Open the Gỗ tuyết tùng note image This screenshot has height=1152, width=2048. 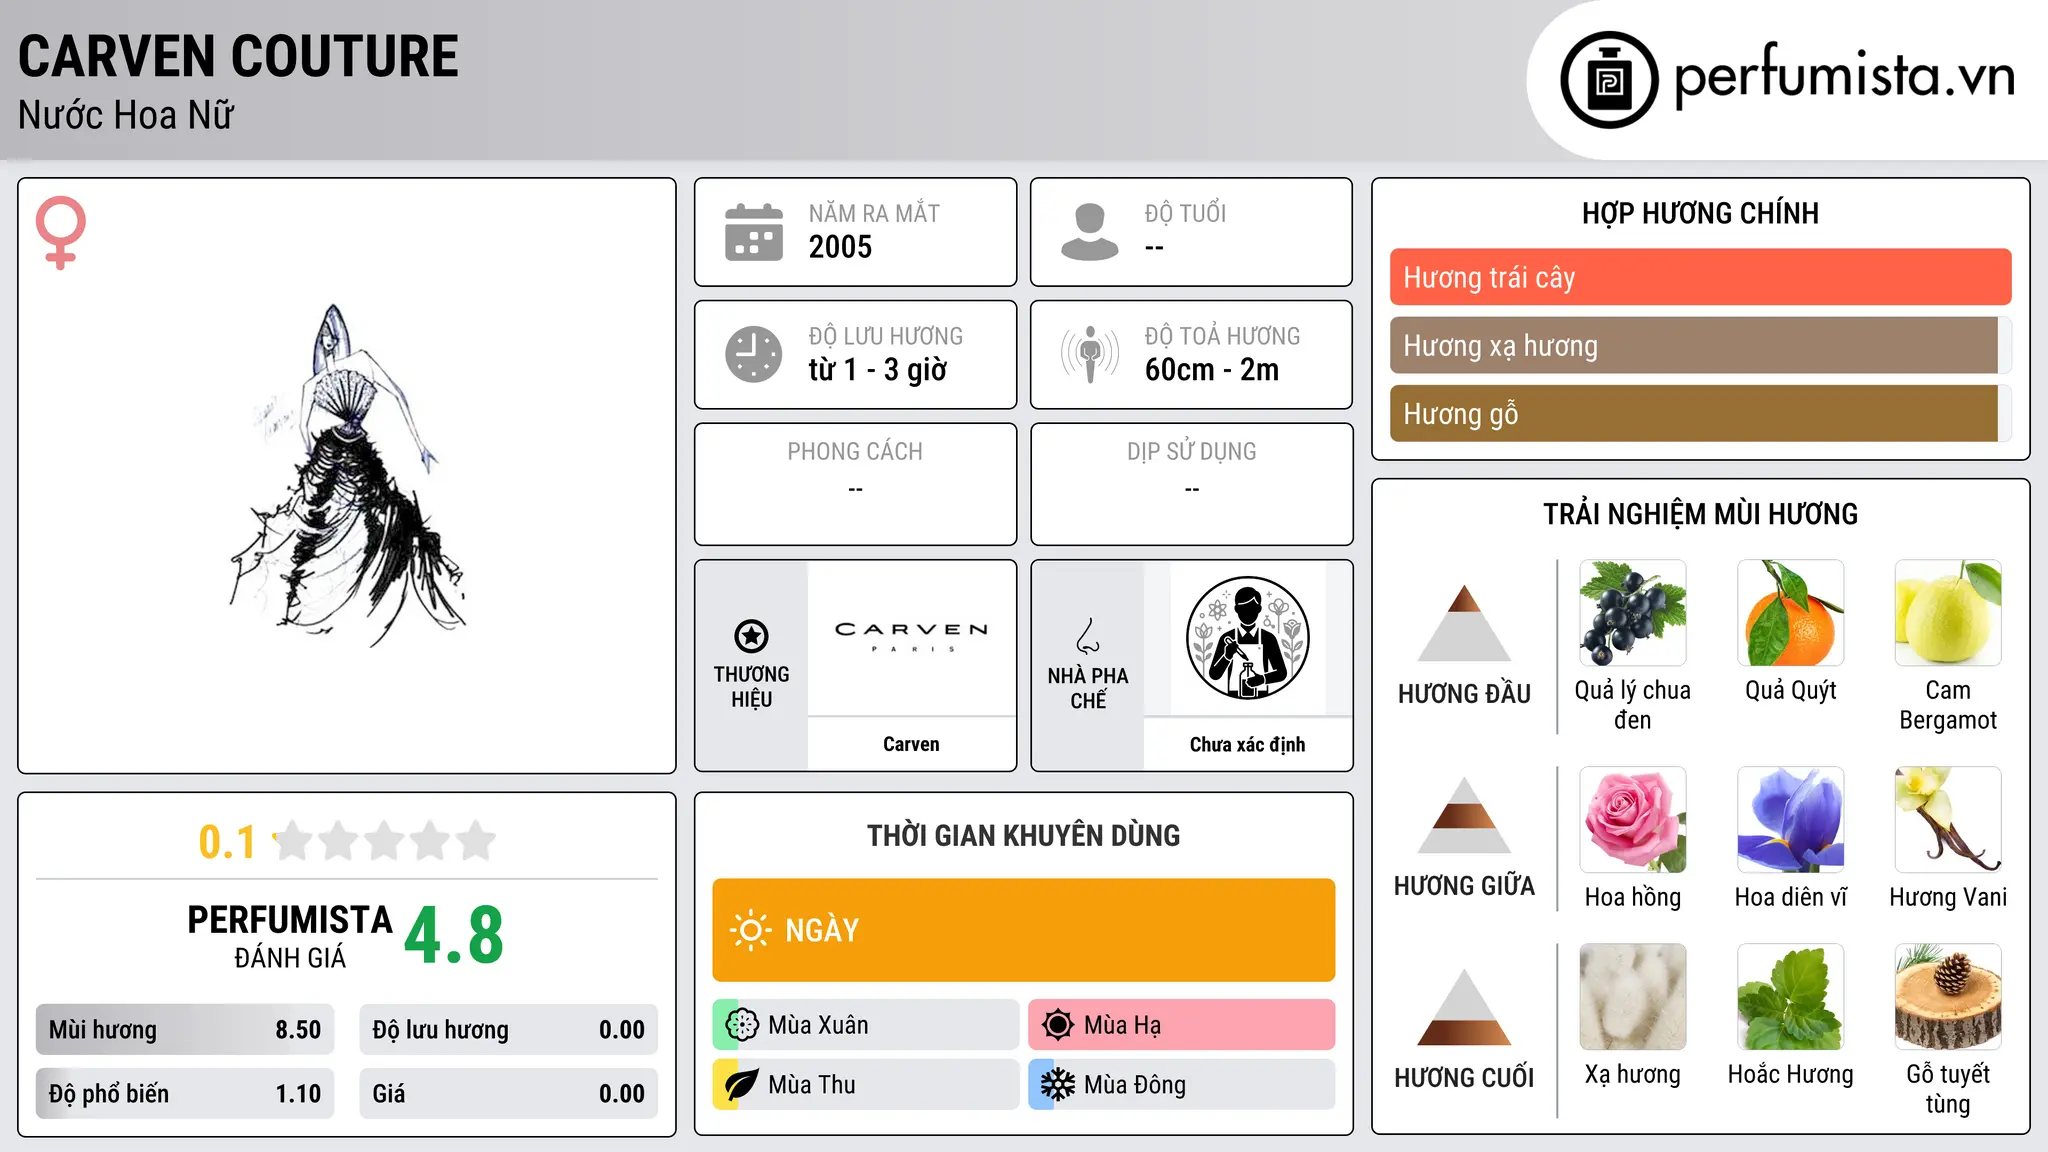(x=1948, y=997)
